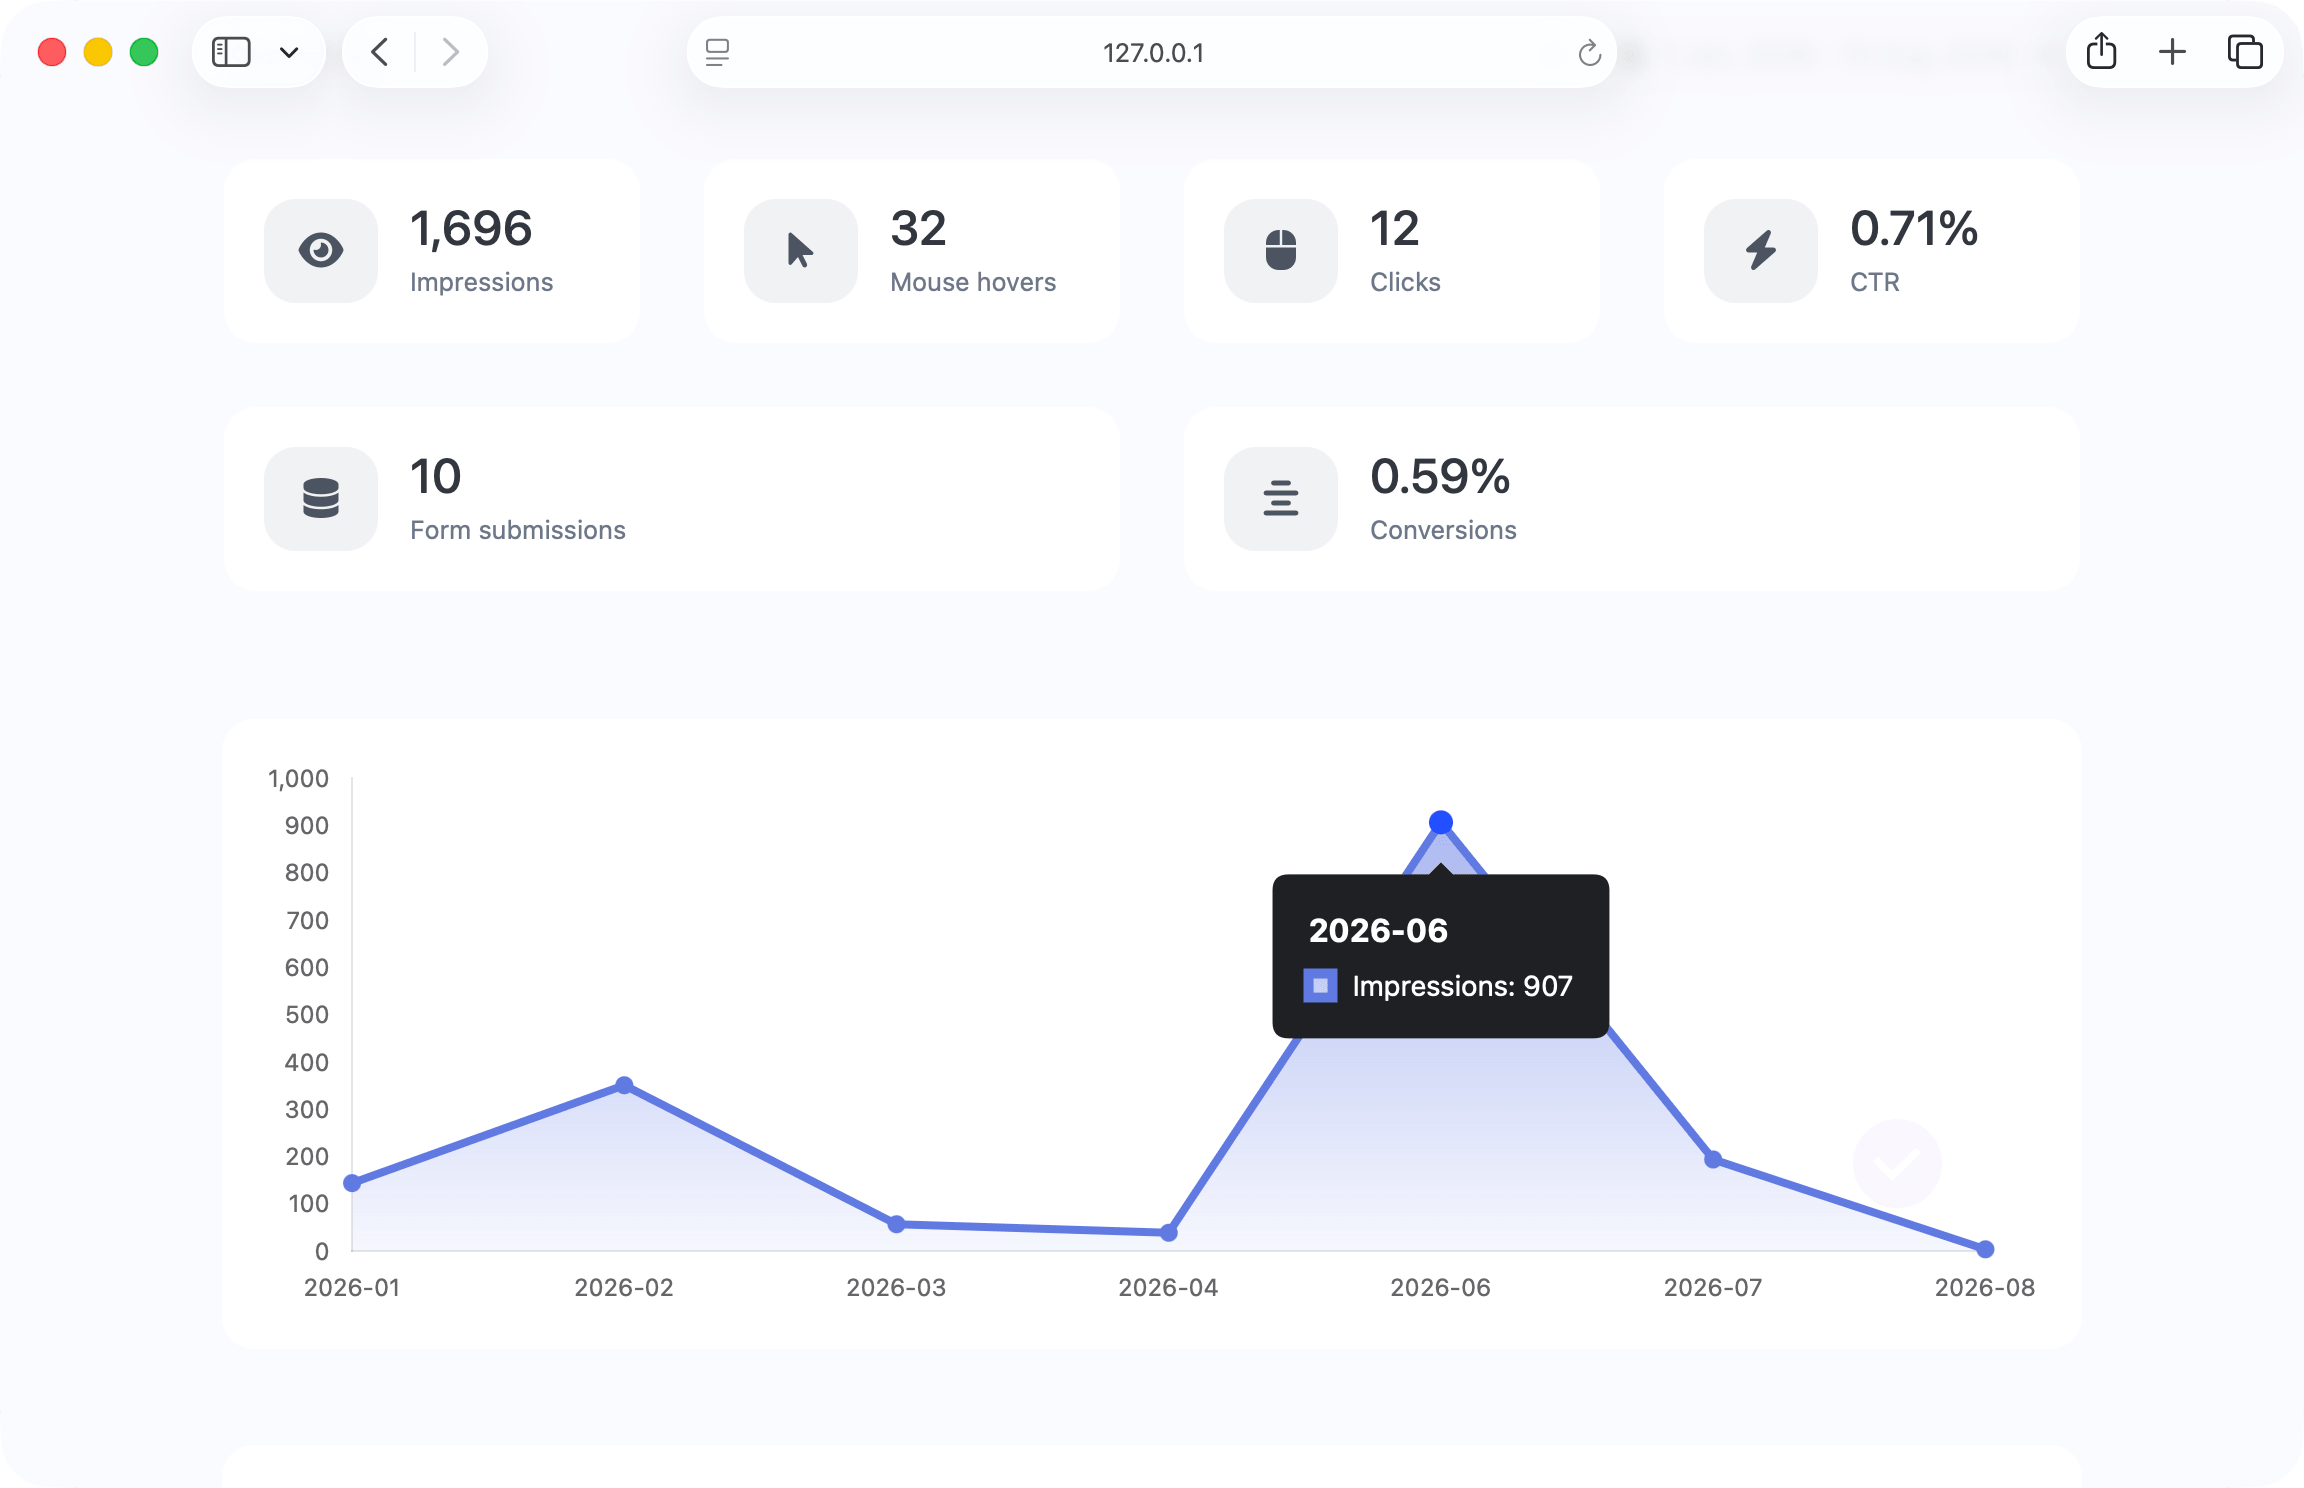Screen dimensions: 2304x1488
Task: Click the 2026-04 chart data point
Action: click(x=1168, y=1233)
